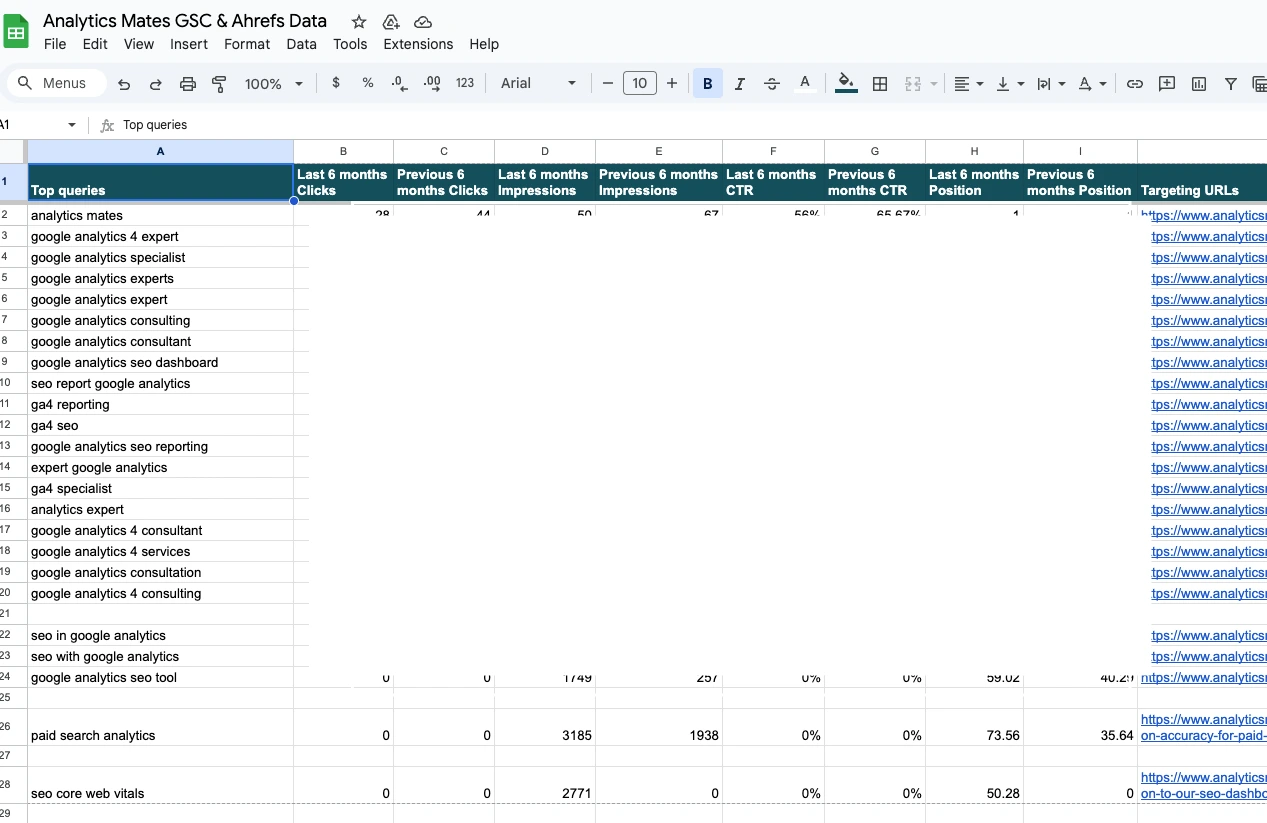Toggle italic formatting
Image resolution: width=1267 pixels, height=823 pixels.
tap(740, 83)
